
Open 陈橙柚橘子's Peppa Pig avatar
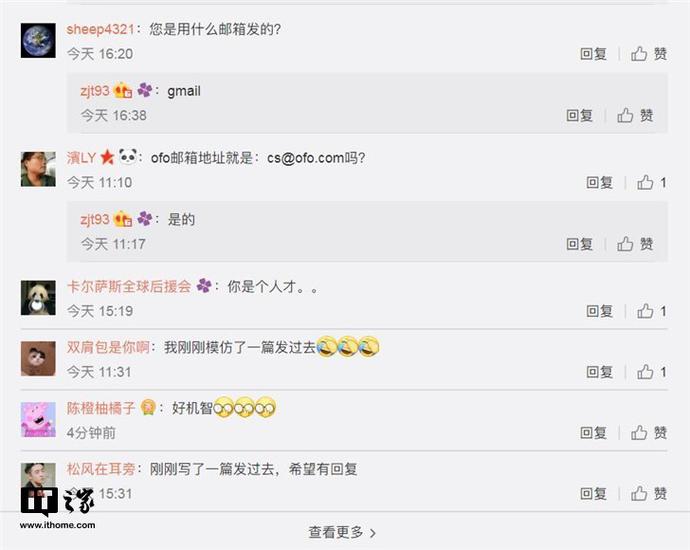pyautogui.click(x=38, y=419)
